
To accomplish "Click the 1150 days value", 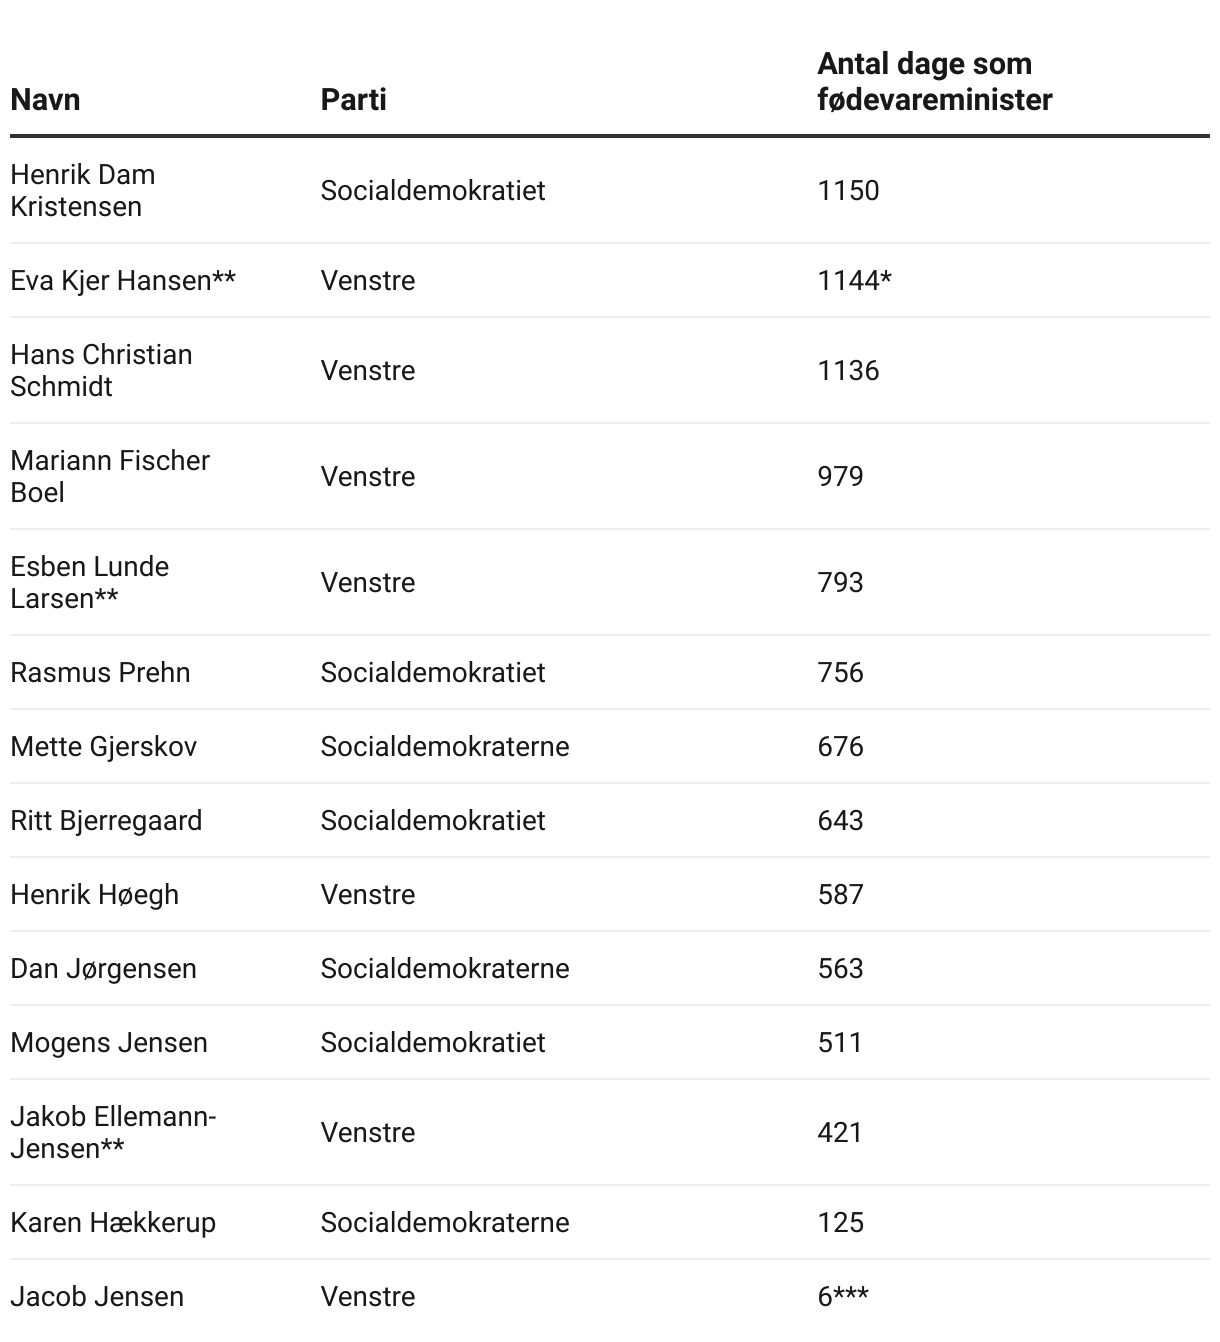I will coord(848,190).
